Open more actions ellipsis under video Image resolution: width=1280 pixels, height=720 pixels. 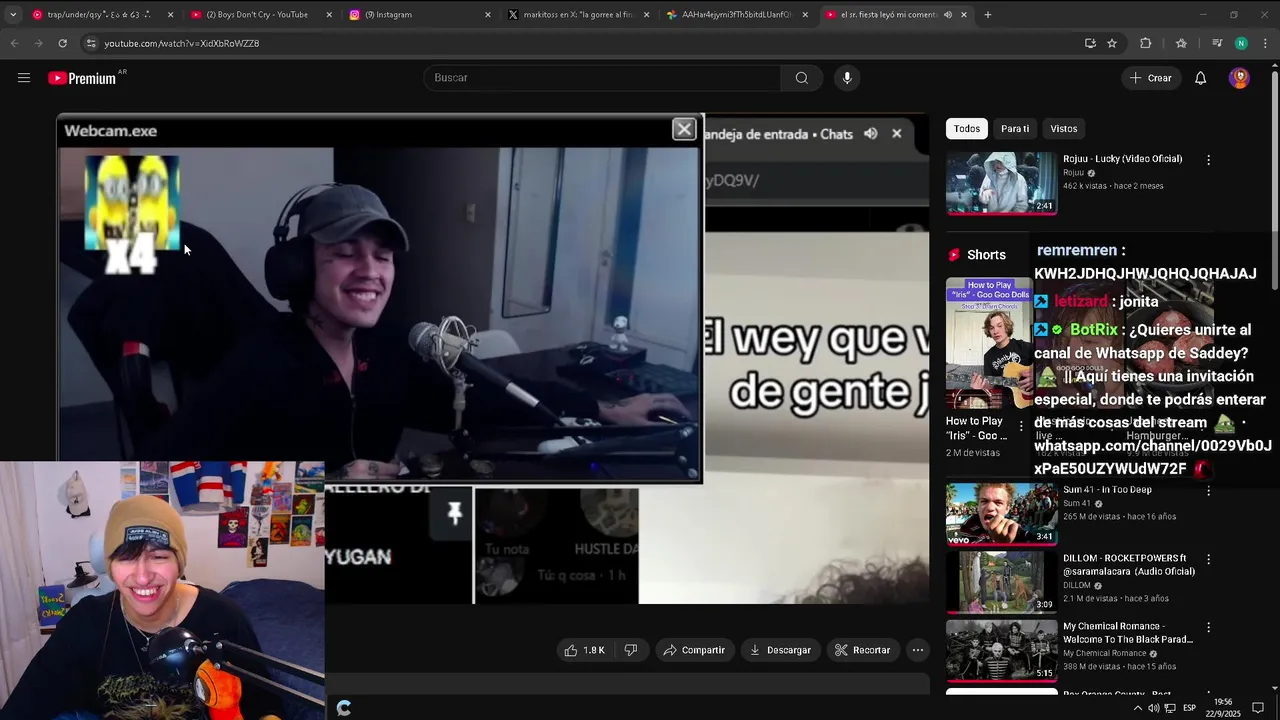pos(918,650)
